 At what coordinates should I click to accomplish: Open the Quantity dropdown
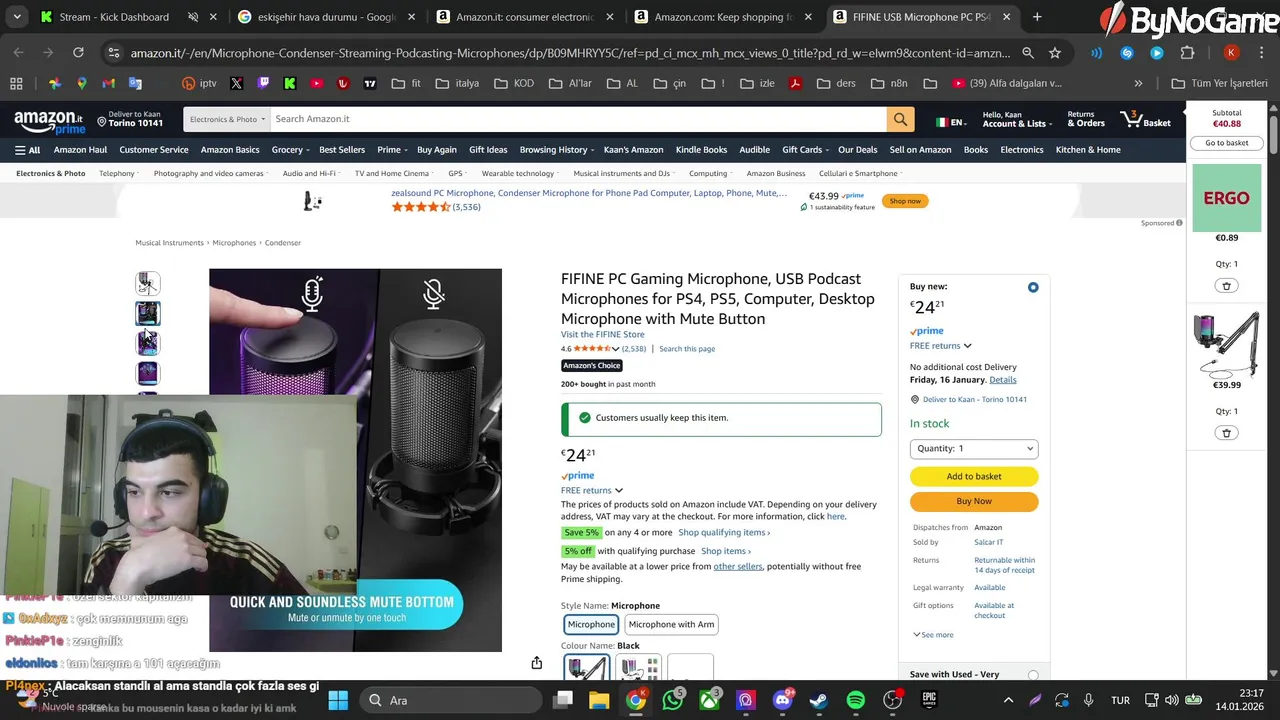(974, 449)
